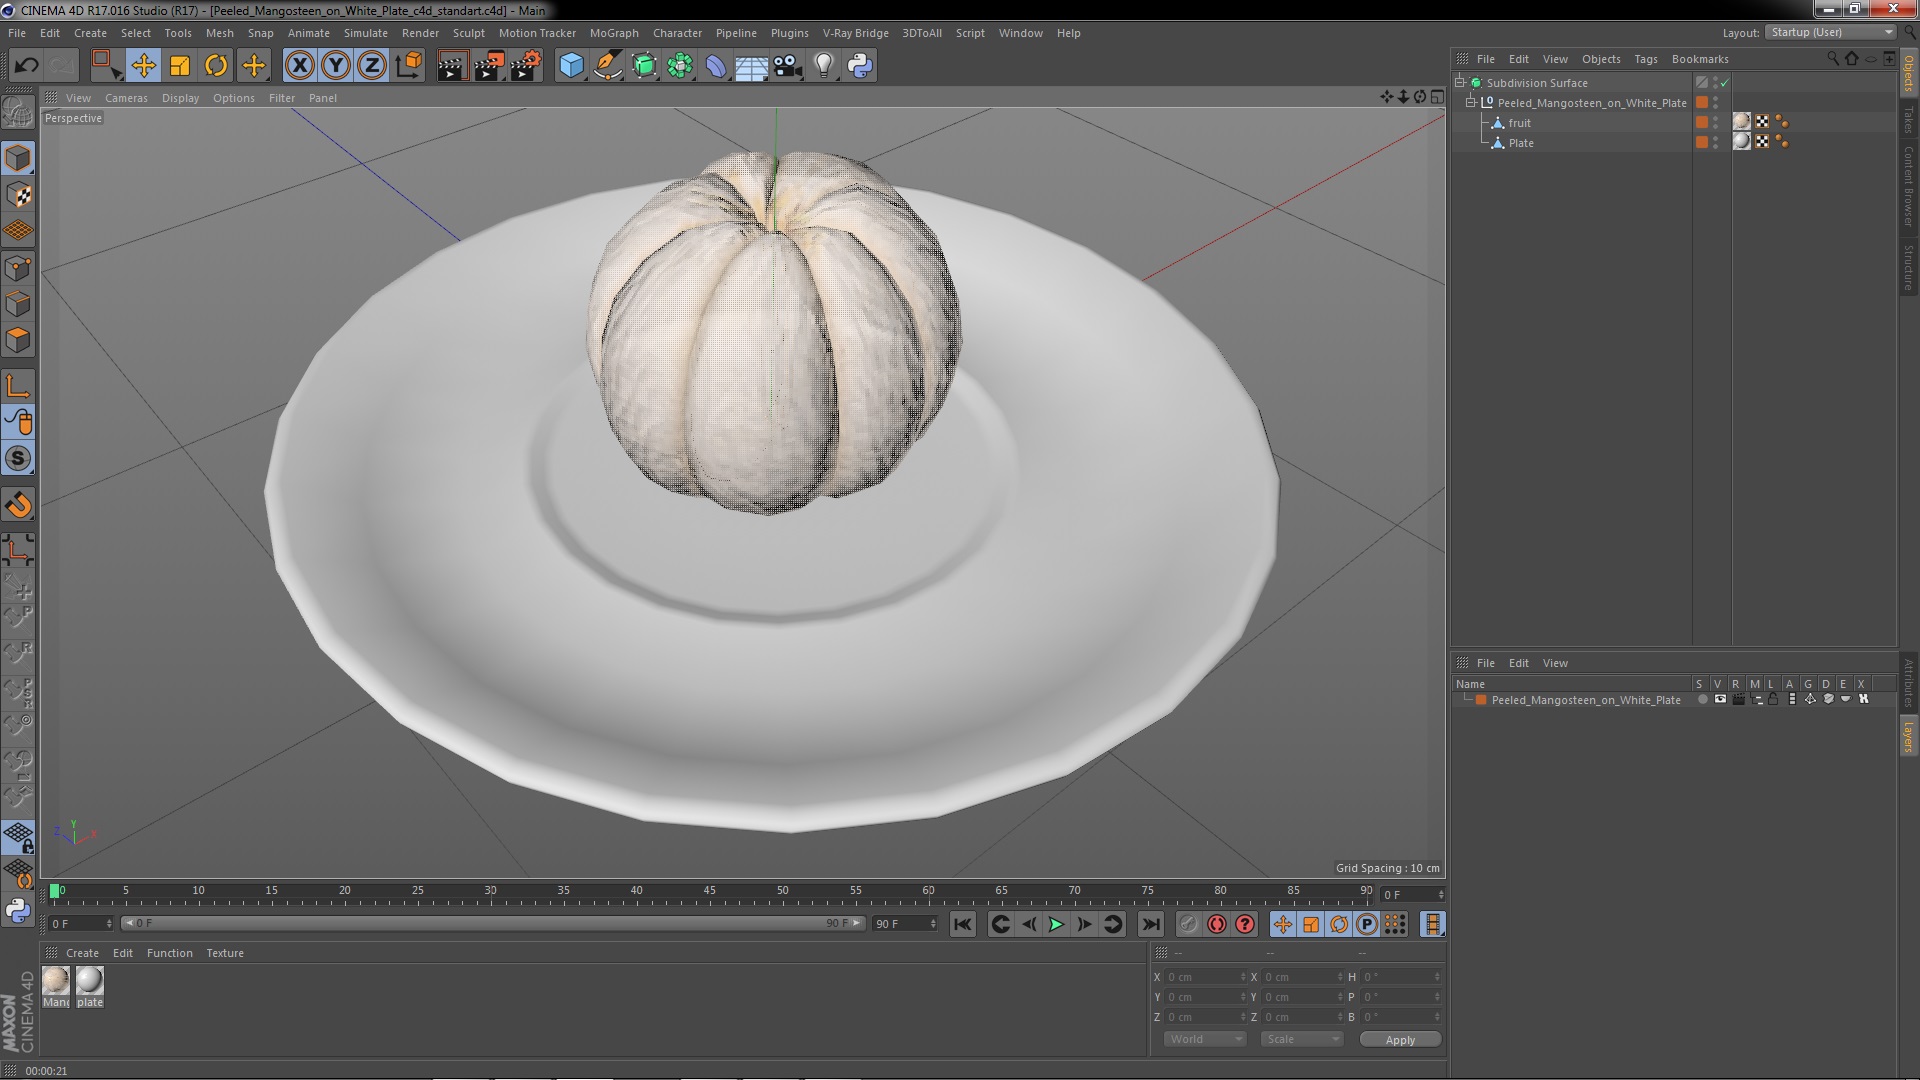Screen dimensions: 1920x1080
Task: Add a Light object
Action: 824,66
